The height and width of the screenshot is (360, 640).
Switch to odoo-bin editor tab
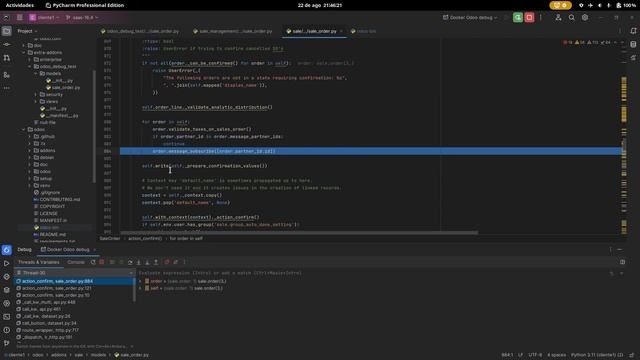(363, 31)
